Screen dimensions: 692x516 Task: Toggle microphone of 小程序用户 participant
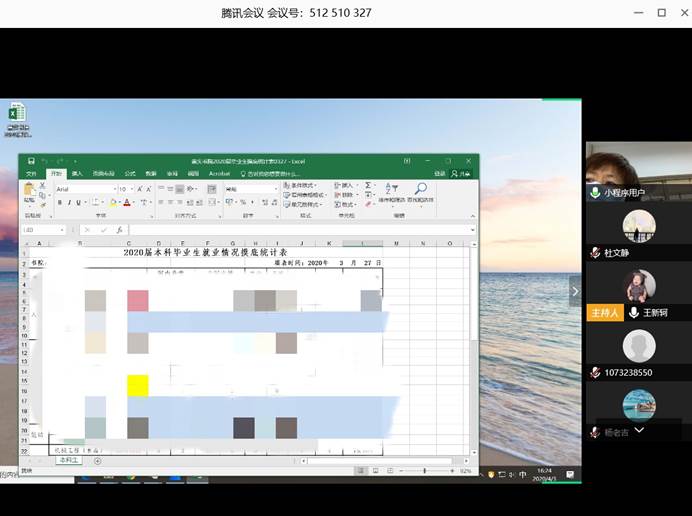pos(595,192)
